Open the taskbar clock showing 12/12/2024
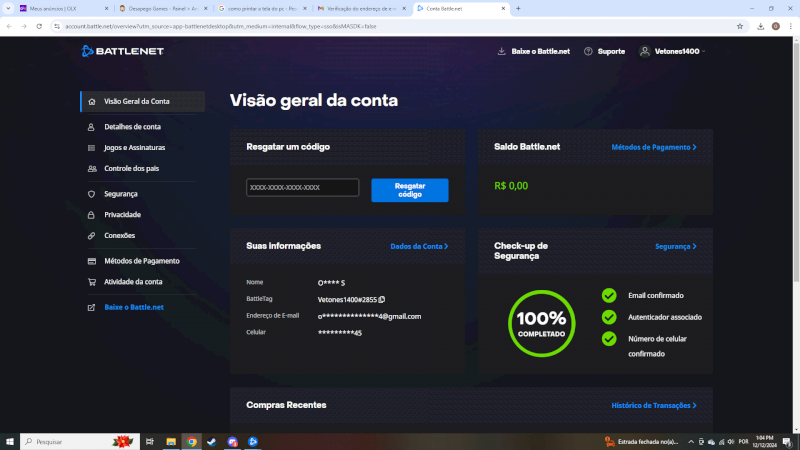Image resolution: width=800 pixels, height=450 pixels. click(x=764, y=442)
